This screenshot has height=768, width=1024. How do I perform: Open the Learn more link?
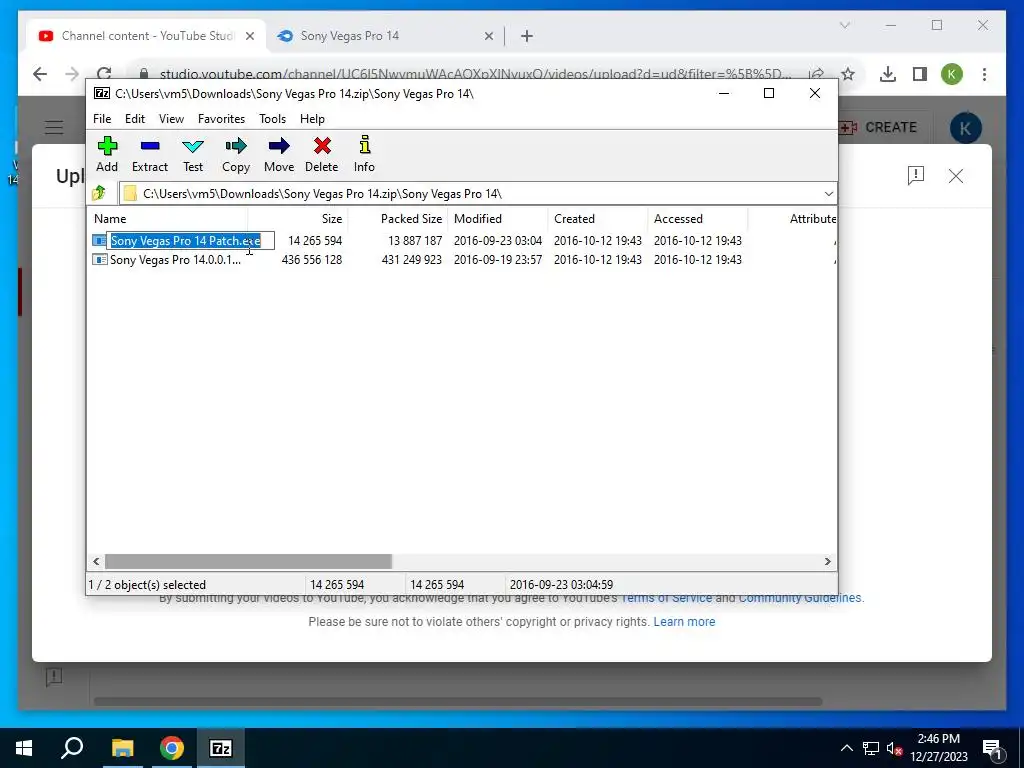[x=684, y=622]
